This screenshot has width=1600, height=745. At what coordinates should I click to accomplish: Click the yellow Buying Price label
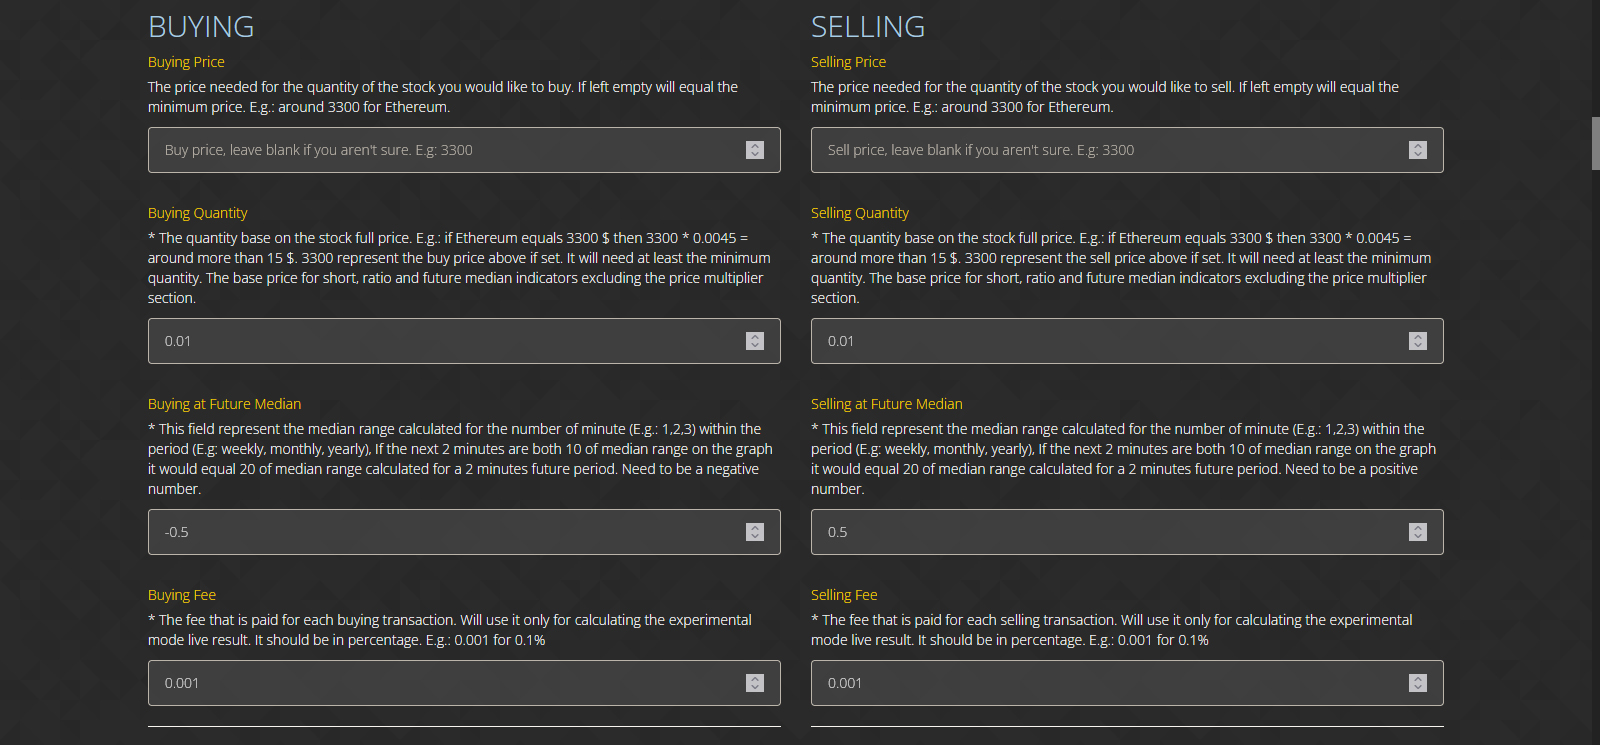pos(186,62)
